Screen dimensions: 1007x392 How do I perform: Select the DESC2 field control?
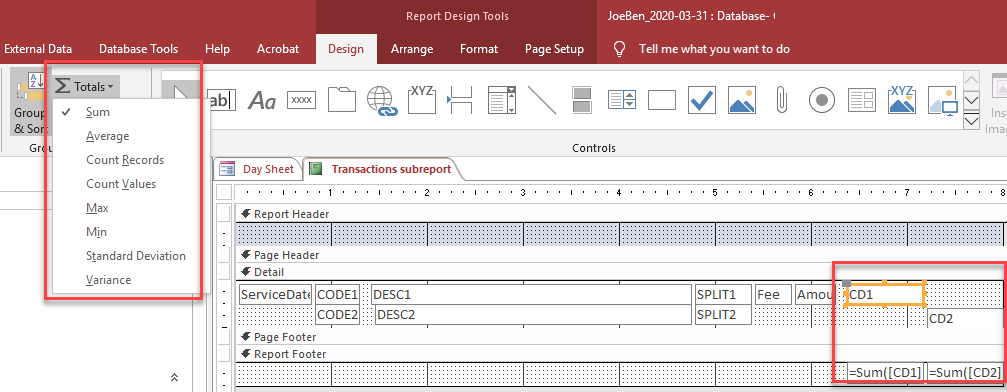click(x=534, y=315)
